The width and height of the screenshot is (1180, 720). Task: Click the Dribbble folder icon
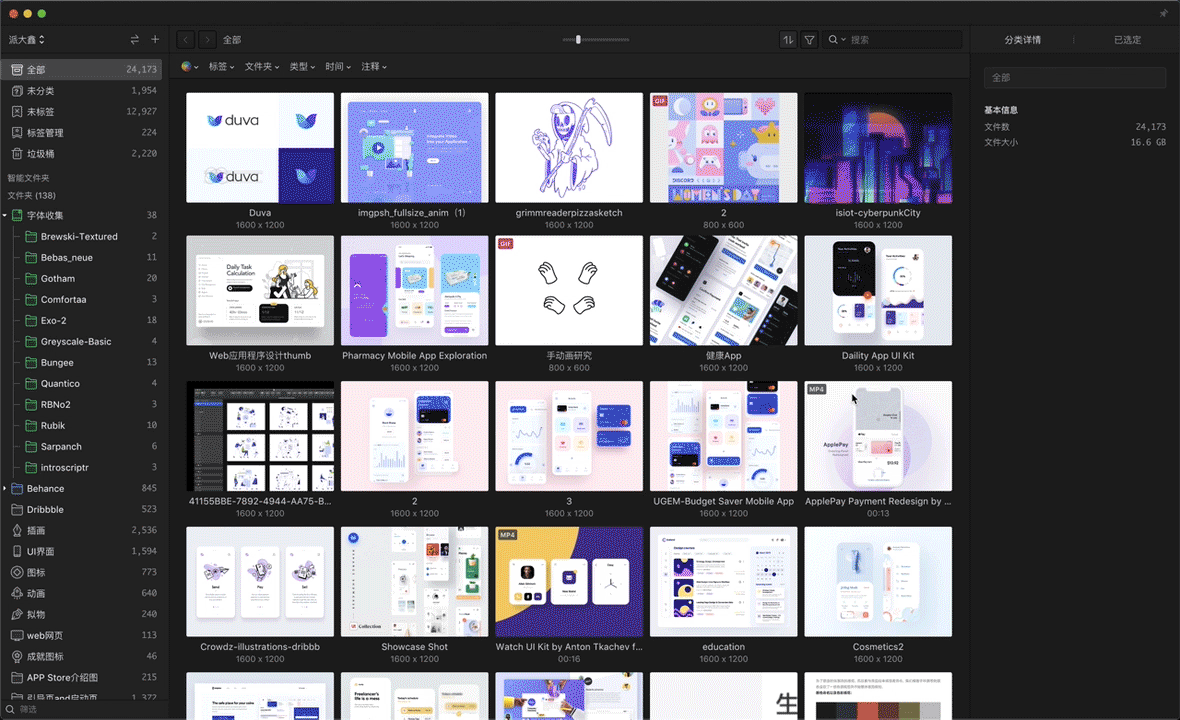(17, 509)
